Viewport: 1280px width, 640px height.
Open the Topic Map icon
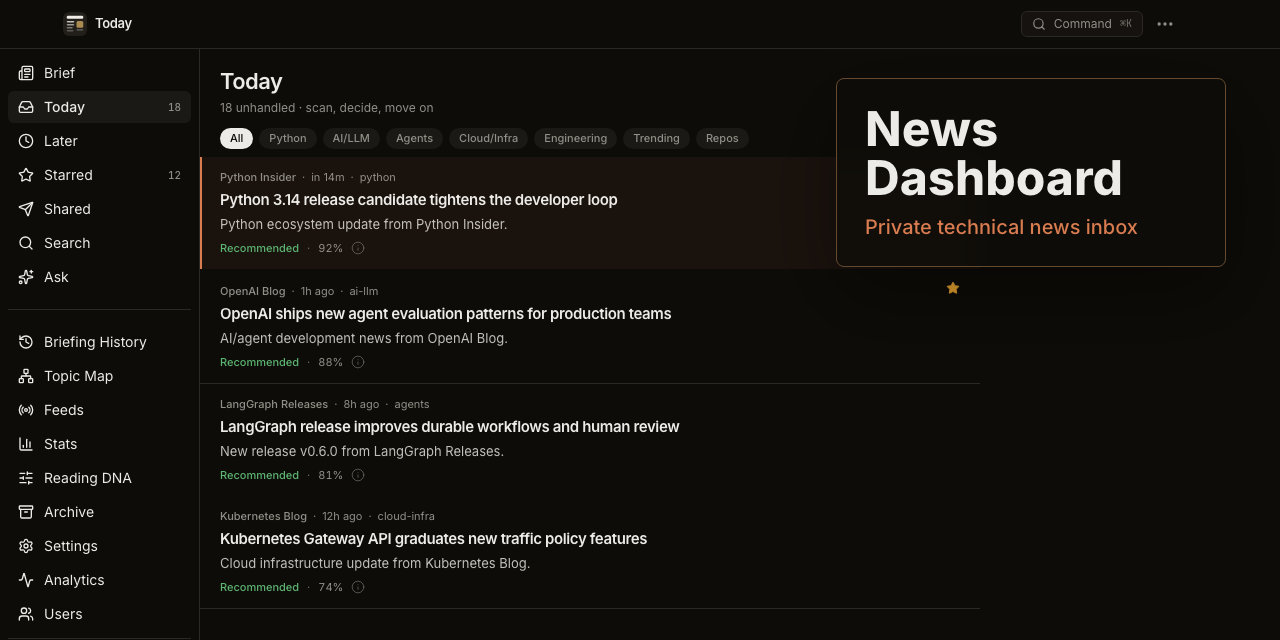pos(26,376)
